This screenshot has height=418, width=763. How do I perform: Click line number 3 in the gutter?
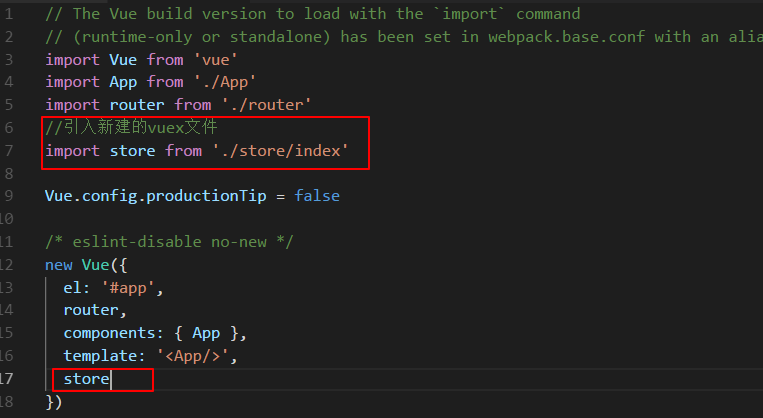(8, 59)
